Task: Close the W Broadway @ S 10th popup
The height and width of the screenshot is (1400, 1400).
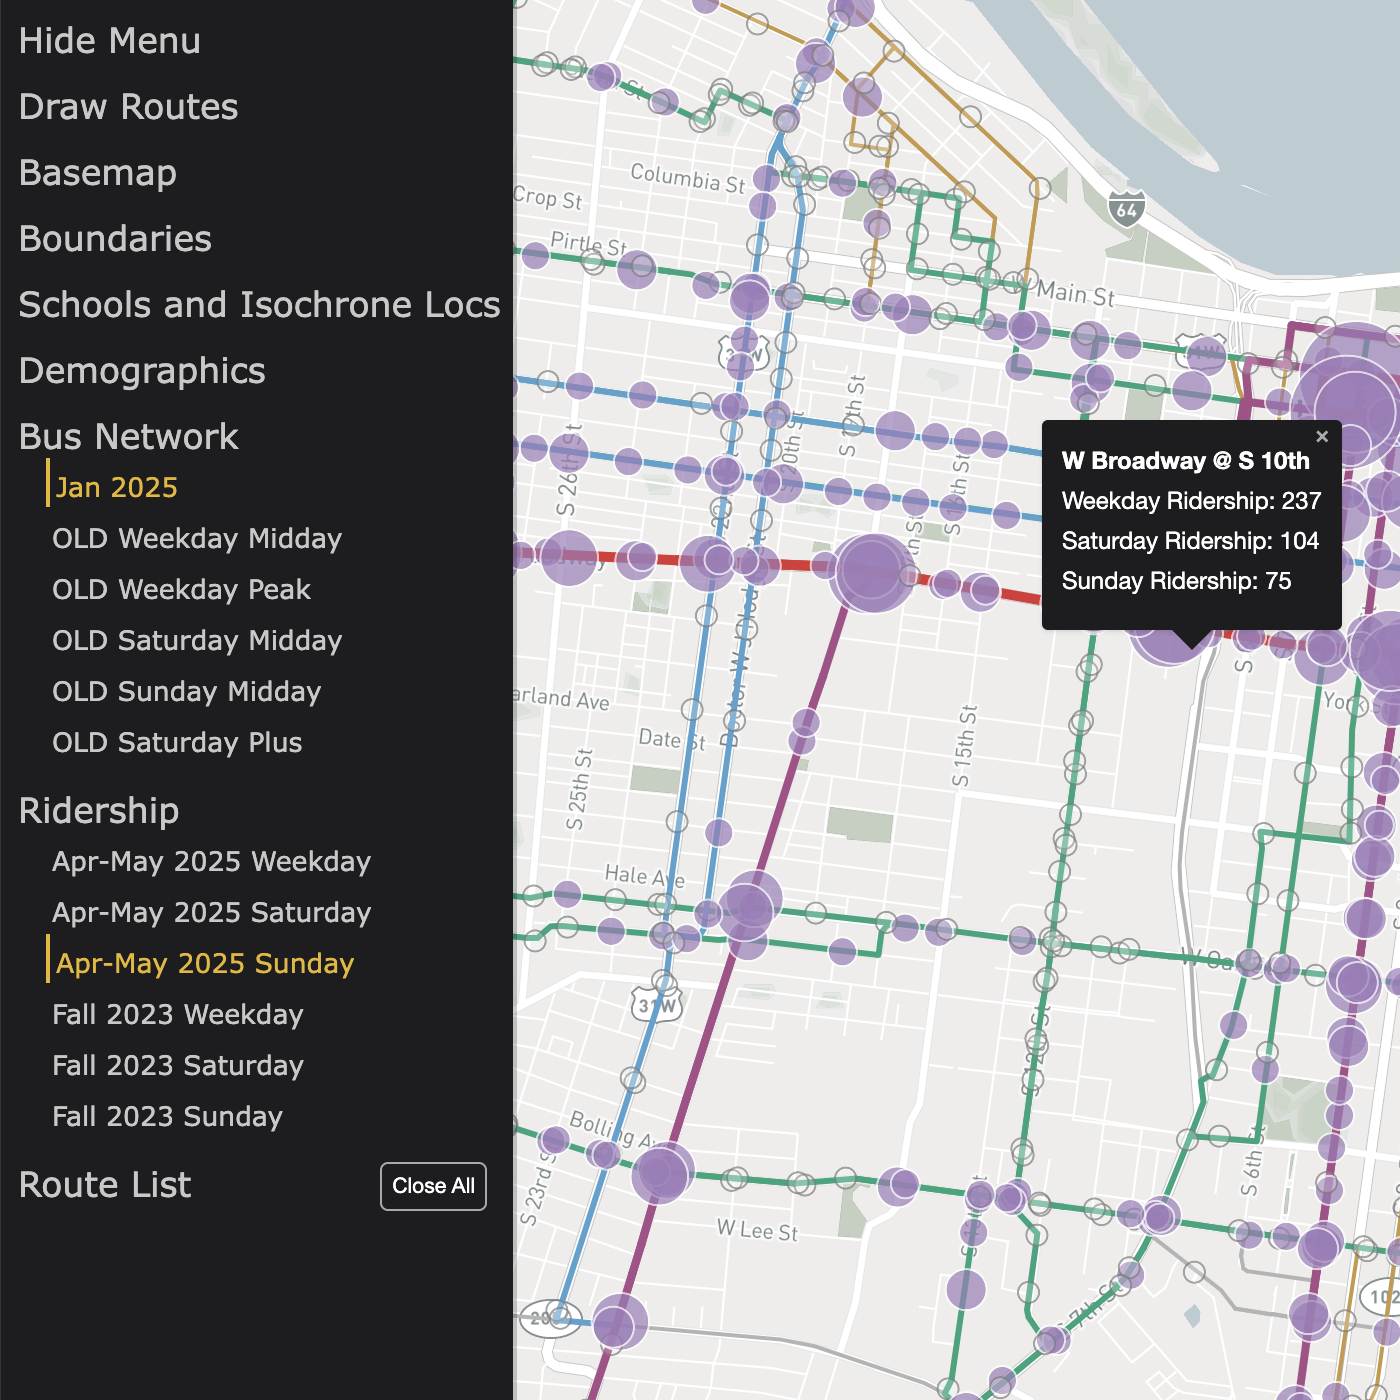Action: [1322, 435]
